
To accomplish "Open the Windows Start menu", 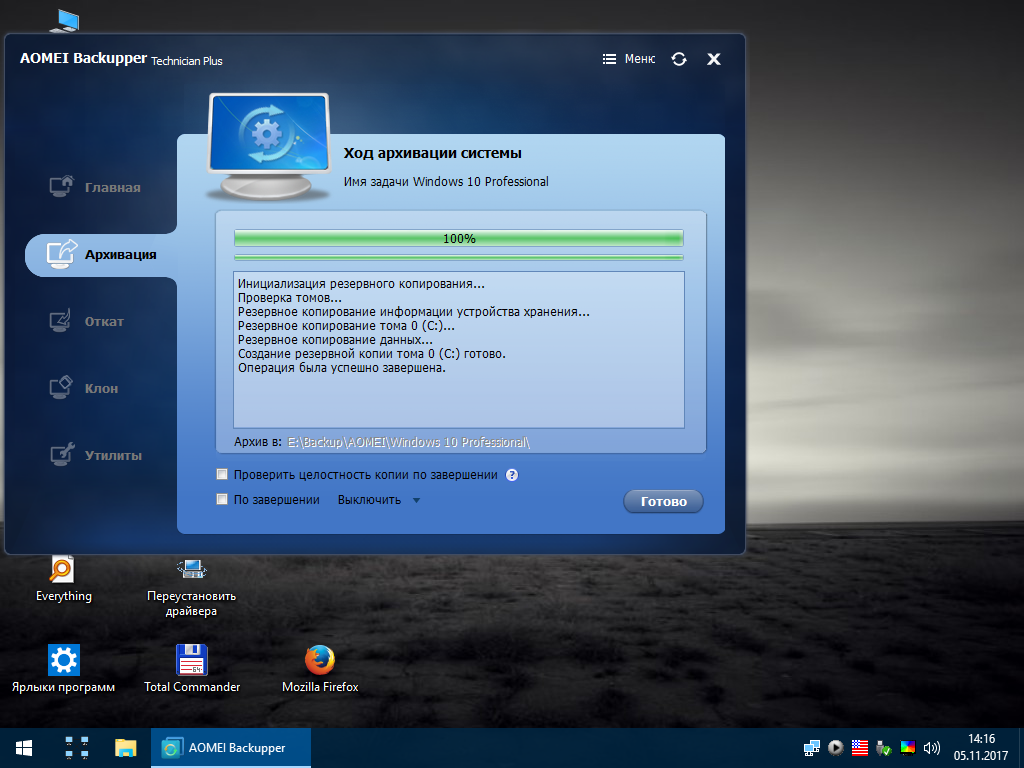I will [24, 747].
